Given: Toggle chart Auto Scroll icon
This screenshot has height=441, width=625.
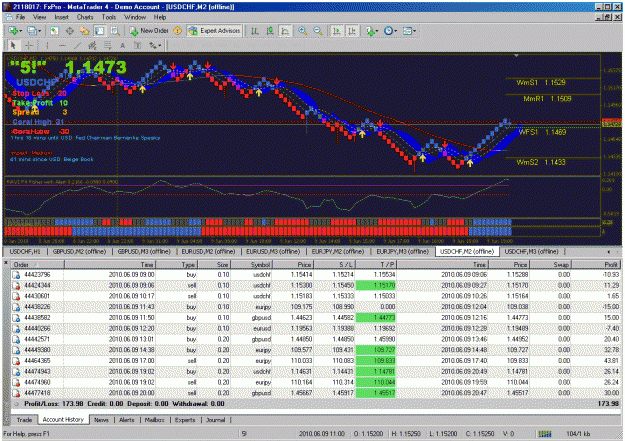Looking at the screenshot, I should [337, 31].
